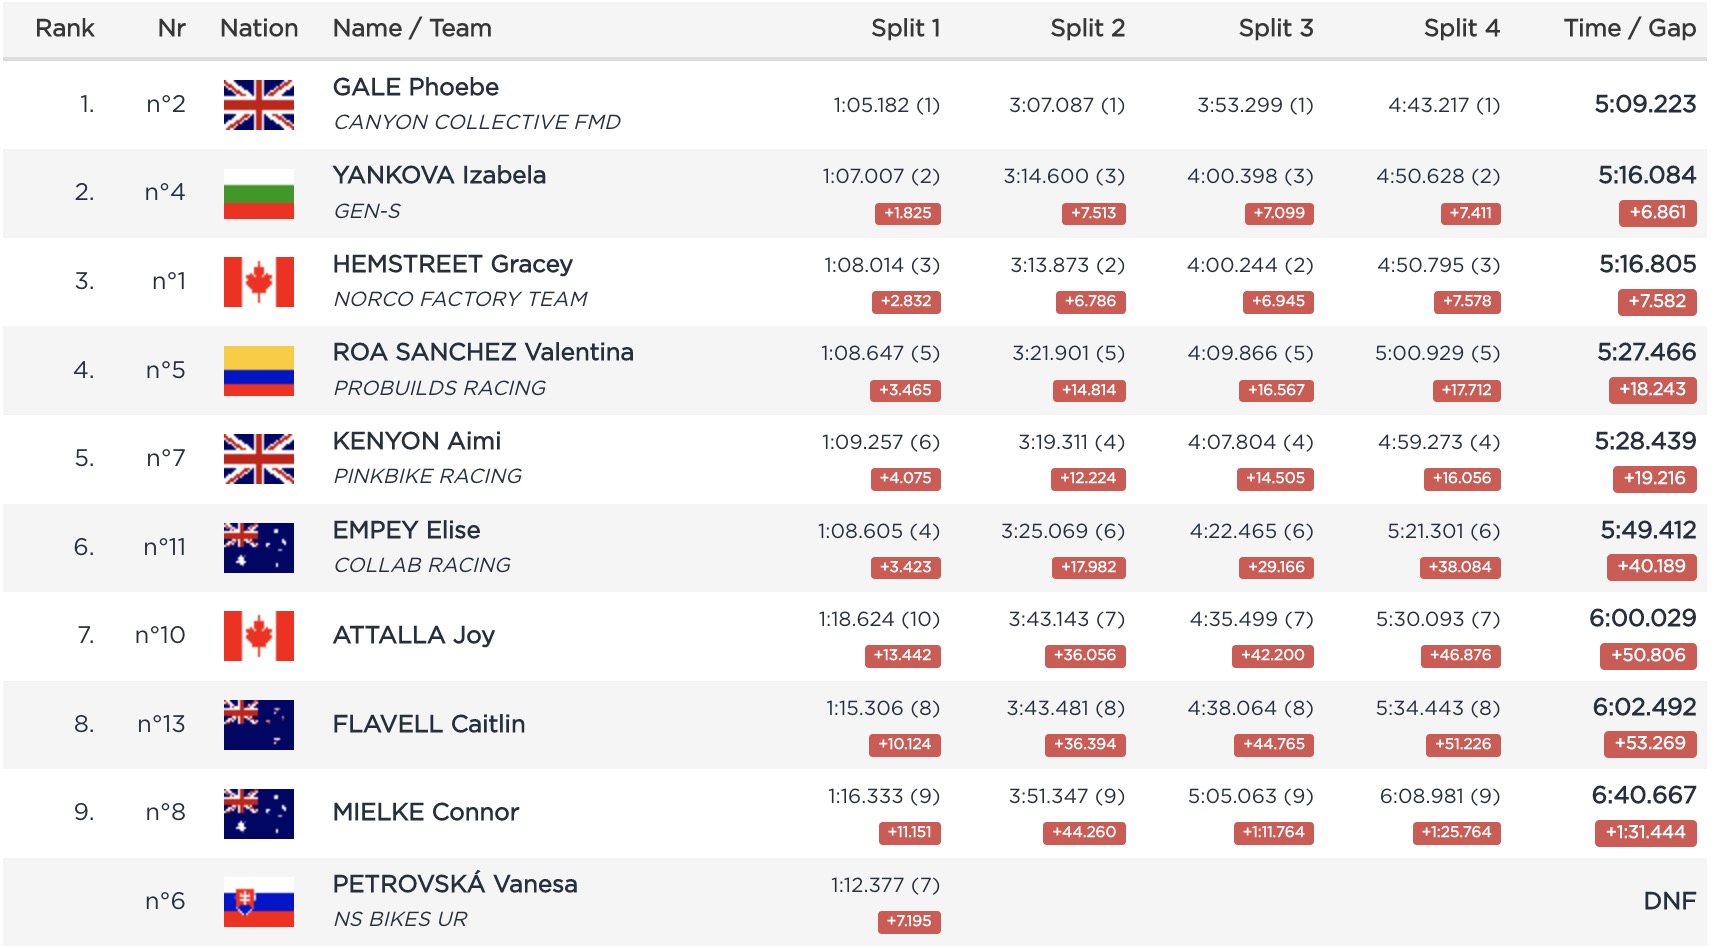The width and height of the screenshot is (1714, 948).
Task: Click the Bulgarian flag beside YANKOVA Izabela
Action: click(258, 193)
